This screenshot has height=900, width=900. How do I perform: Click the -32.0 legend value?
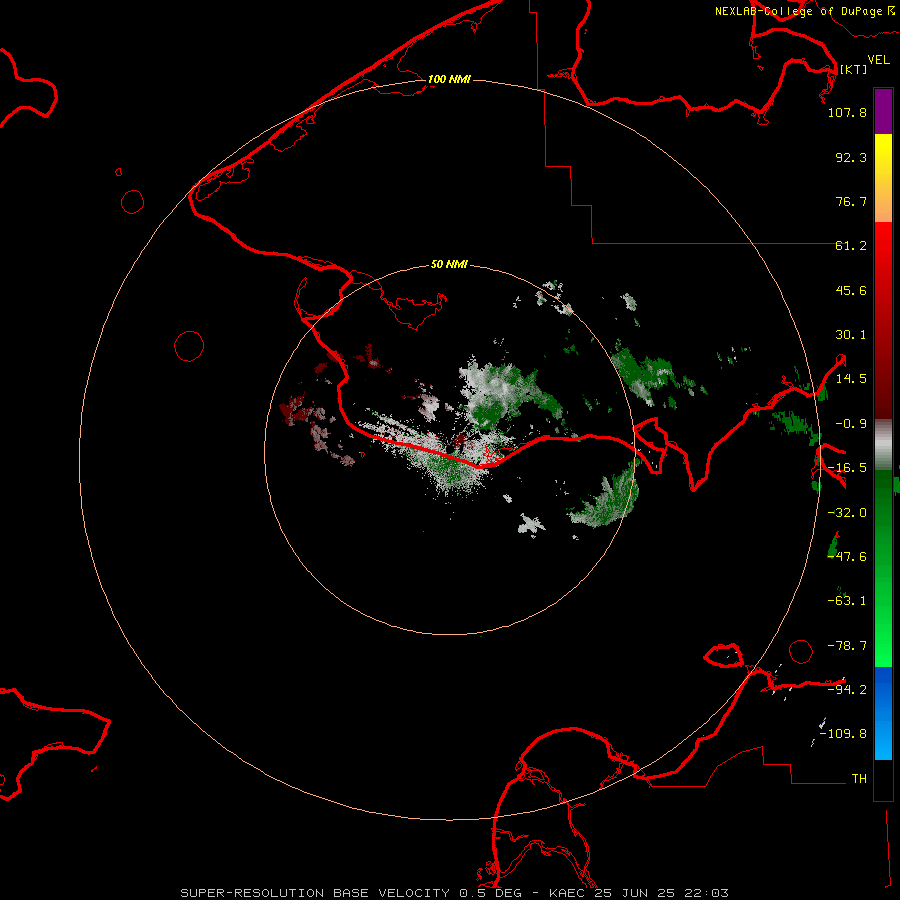(x=847, y=513)
